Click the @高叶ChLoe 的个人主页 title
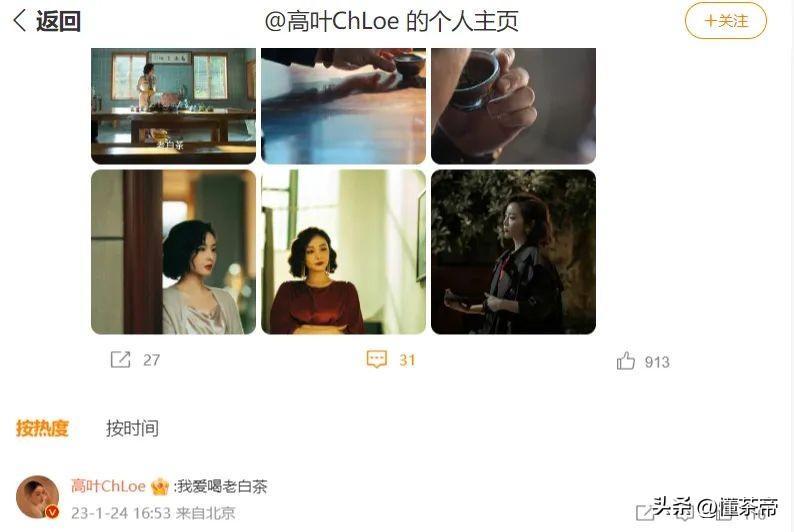794x532 pixels. (x=391, y=21)
